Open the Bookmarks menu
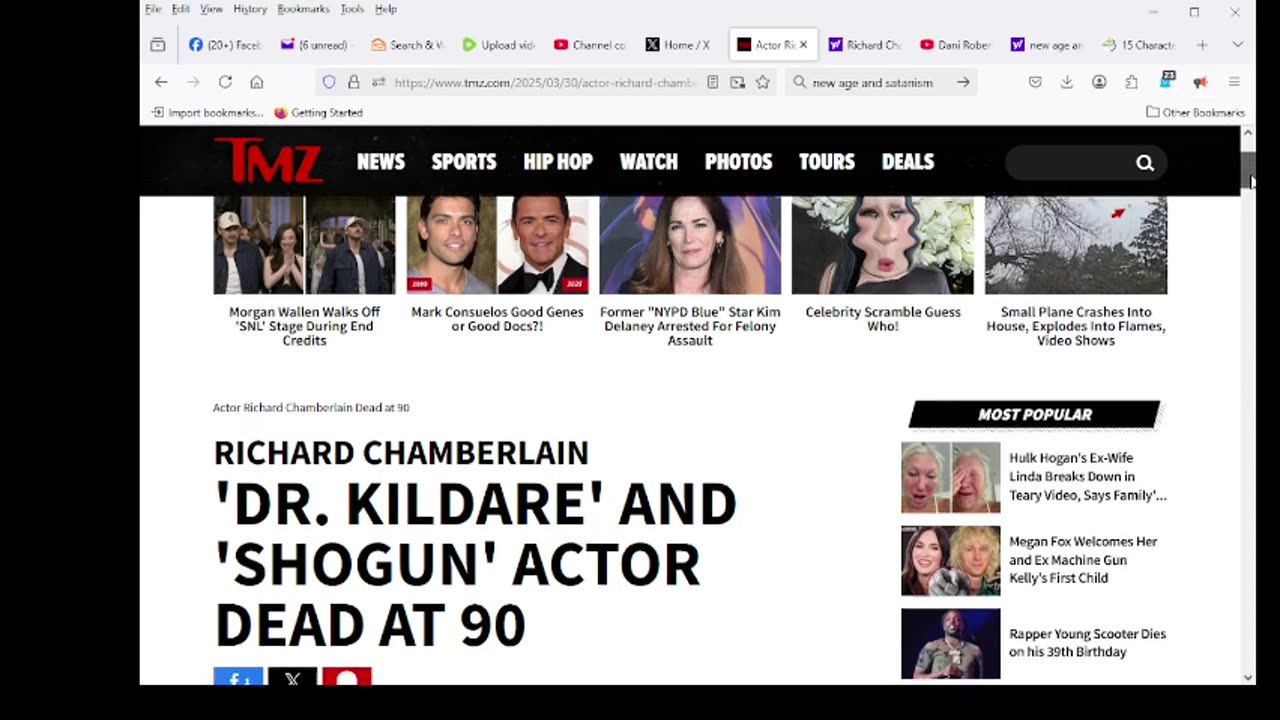 tap(303, 9)
